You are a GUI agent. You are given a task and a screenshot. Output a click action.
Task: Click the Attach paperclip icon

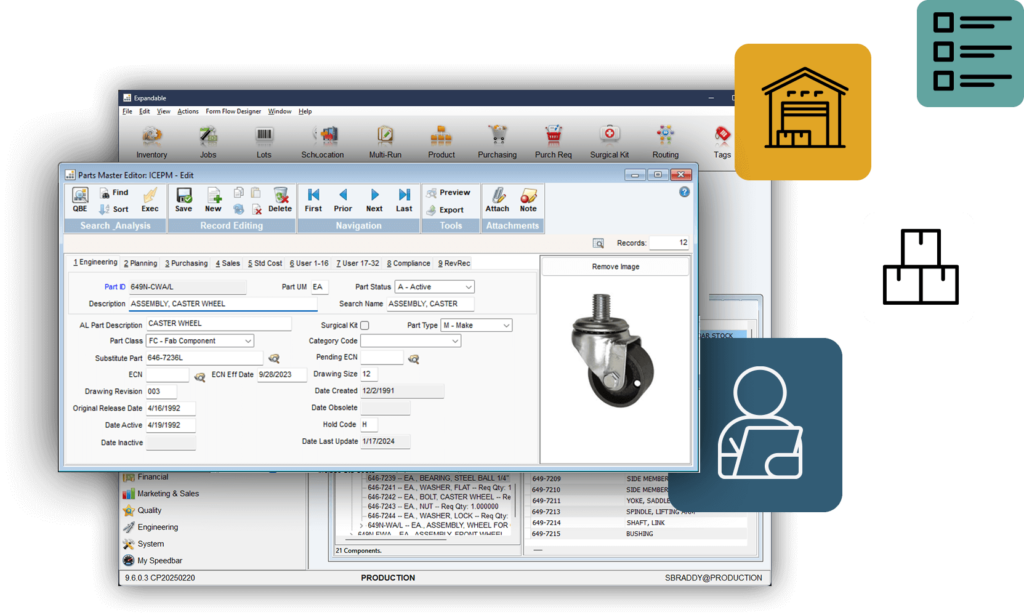point(497,199)
